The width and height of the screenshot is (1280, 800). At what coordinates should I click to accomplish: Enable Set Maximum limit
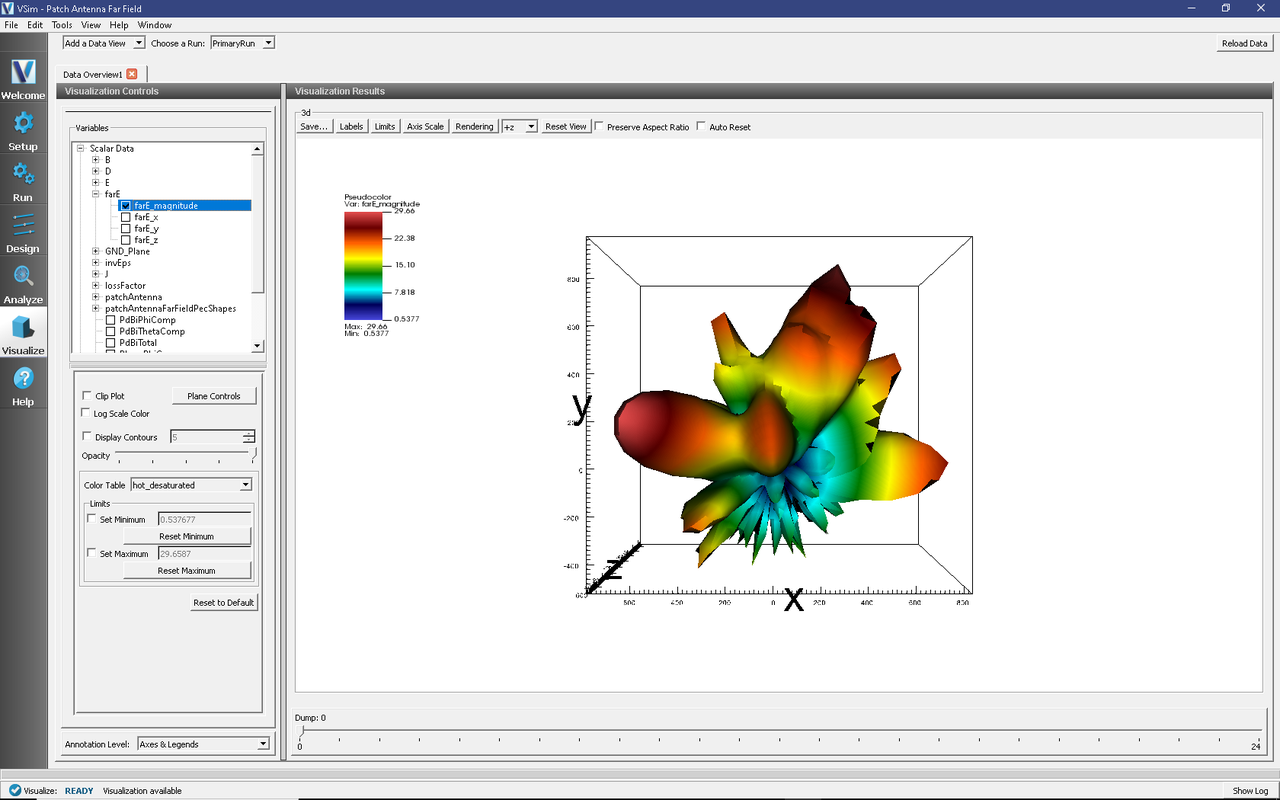tap(92, 553)
